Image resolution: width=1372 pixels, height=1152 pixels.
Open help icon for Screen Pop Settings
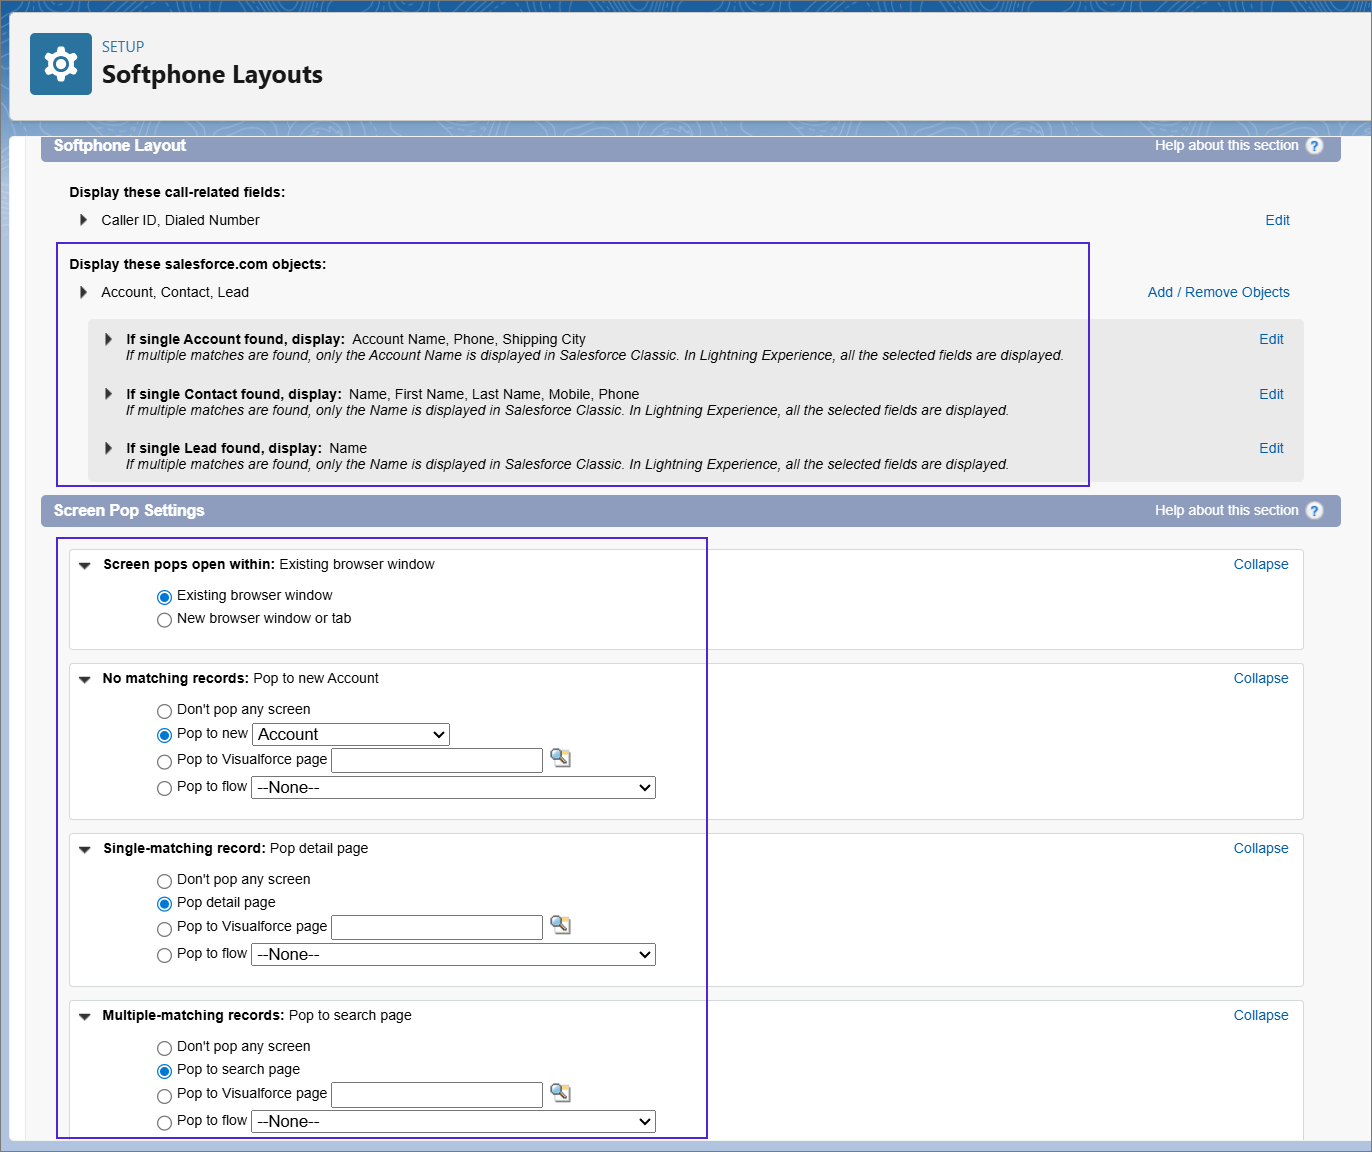click(x=1314, y=511)
